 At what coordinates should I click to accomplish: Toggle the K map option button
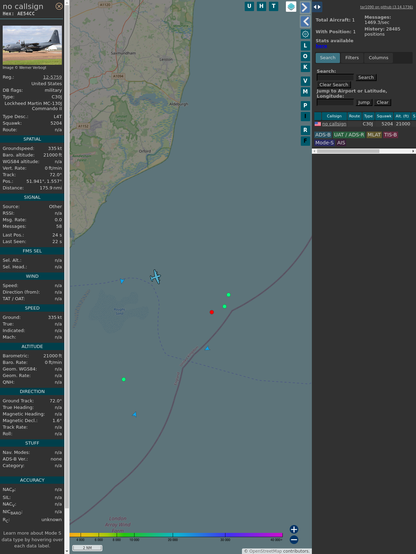pos(305,67)
